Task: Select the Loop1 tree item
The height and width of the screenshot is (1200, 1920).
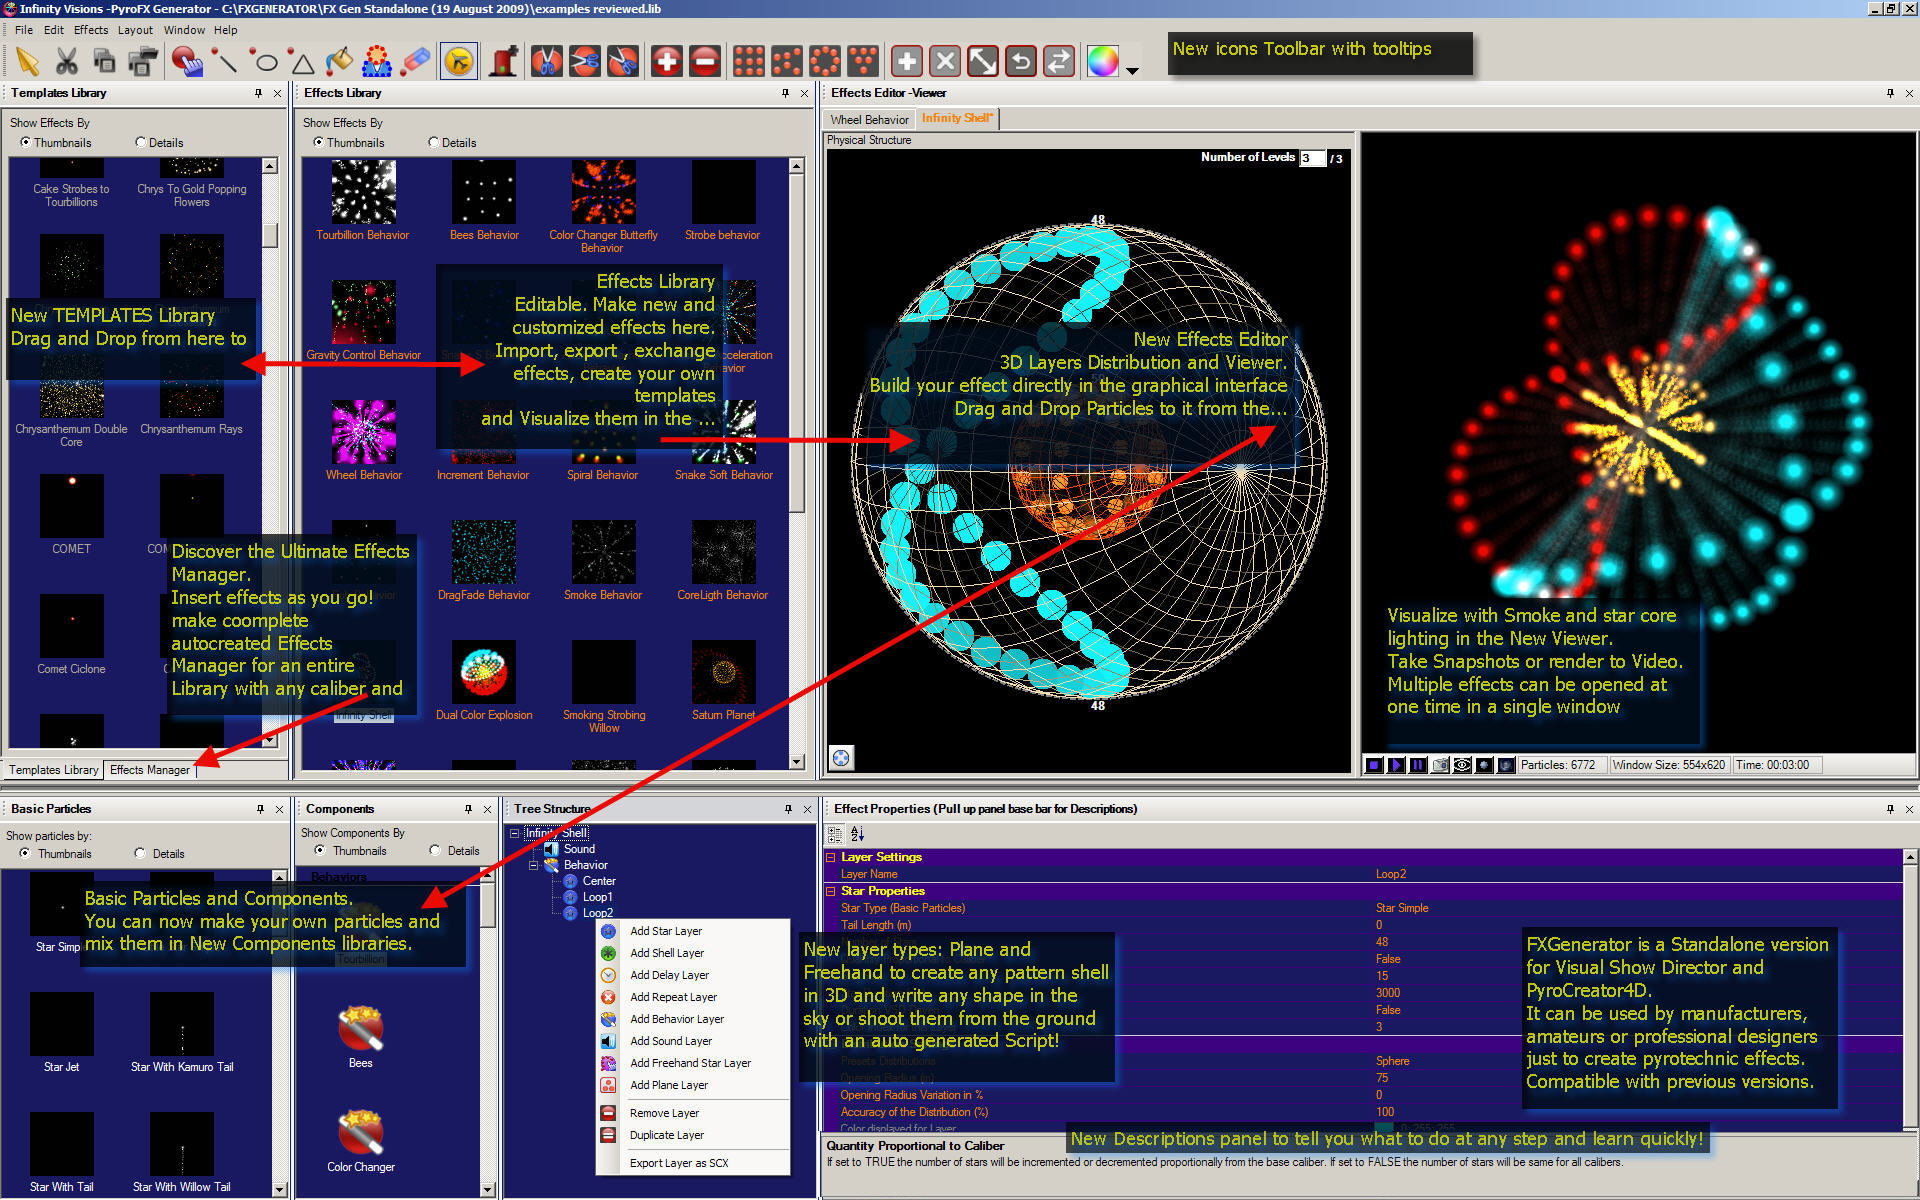Action: point(597,897)
